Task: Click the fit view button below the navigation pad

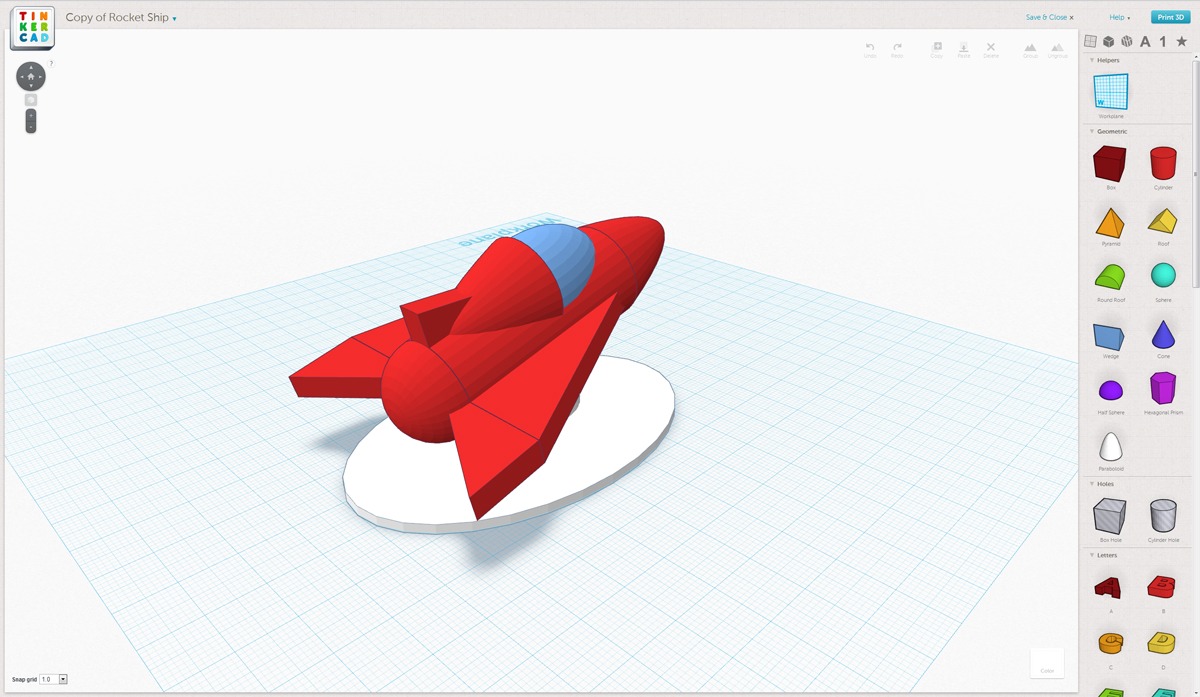Action: point(31,100)
